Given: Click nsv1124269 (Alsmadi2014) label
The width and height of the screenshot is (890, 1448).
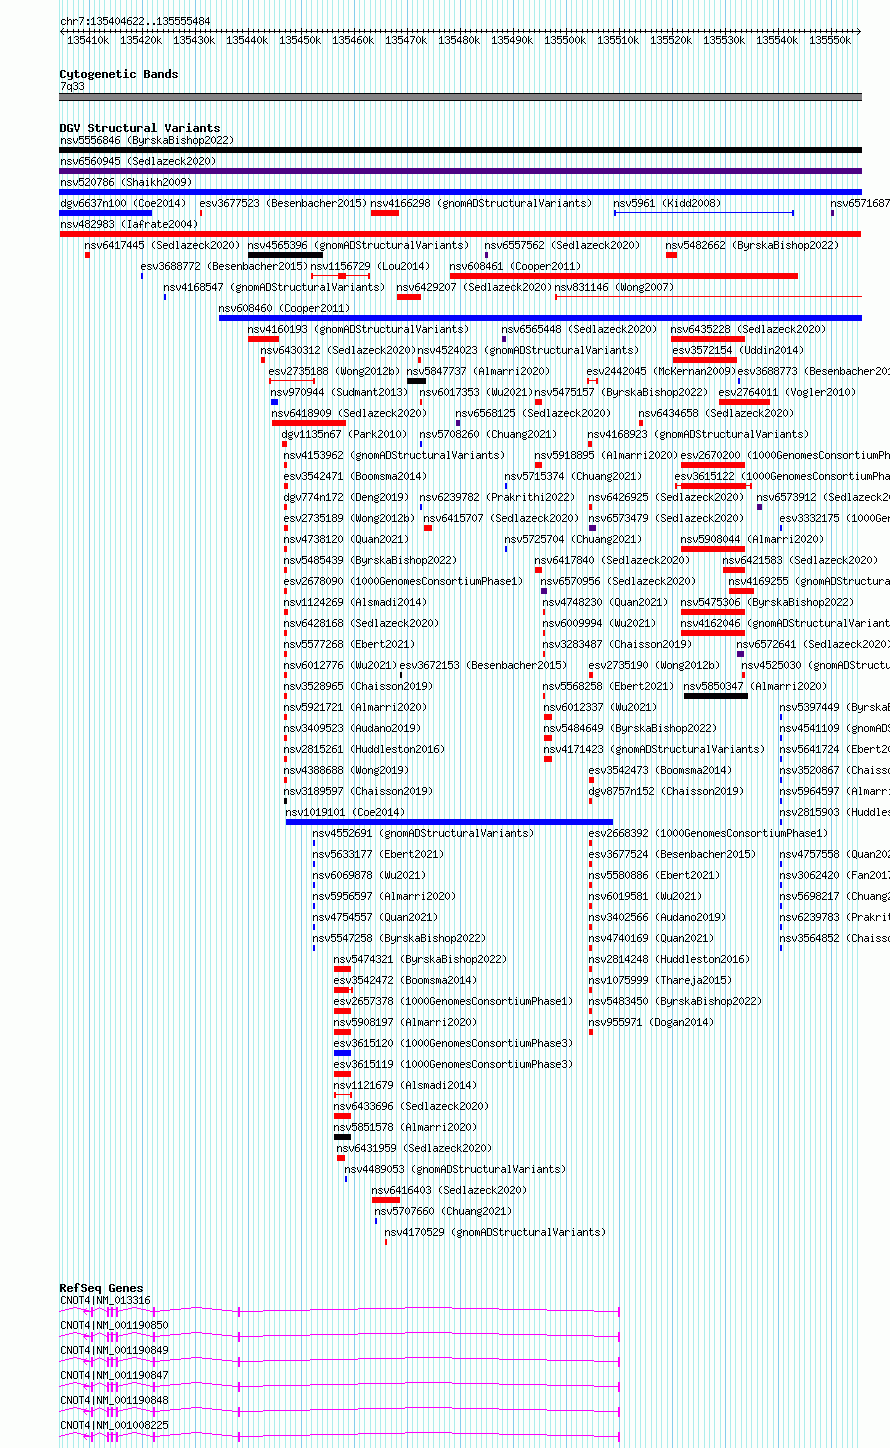Looking at the screenshot, I should point(355,602).
